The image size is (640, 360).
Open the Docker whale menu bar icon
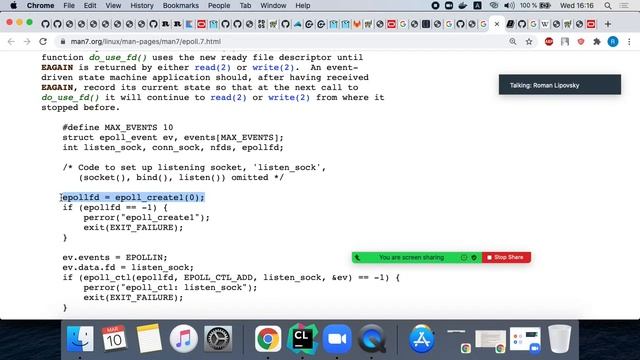click(x=463, y=6)
